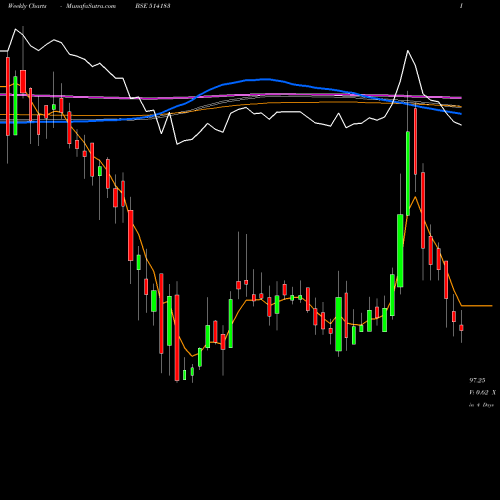
Task: Click the 'Weekly Charts' title text
Action: click(x=27, y=6)
